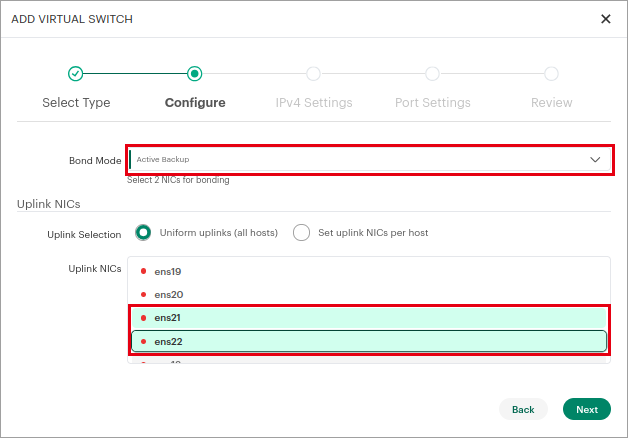The image size is (628, 438).
Task: Open the Review step label
Action: 552,103
